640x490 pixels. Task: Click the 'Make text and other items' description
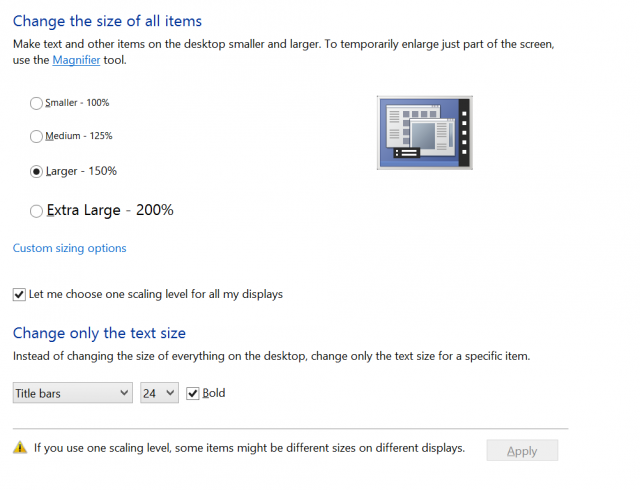tap(283, 52)
